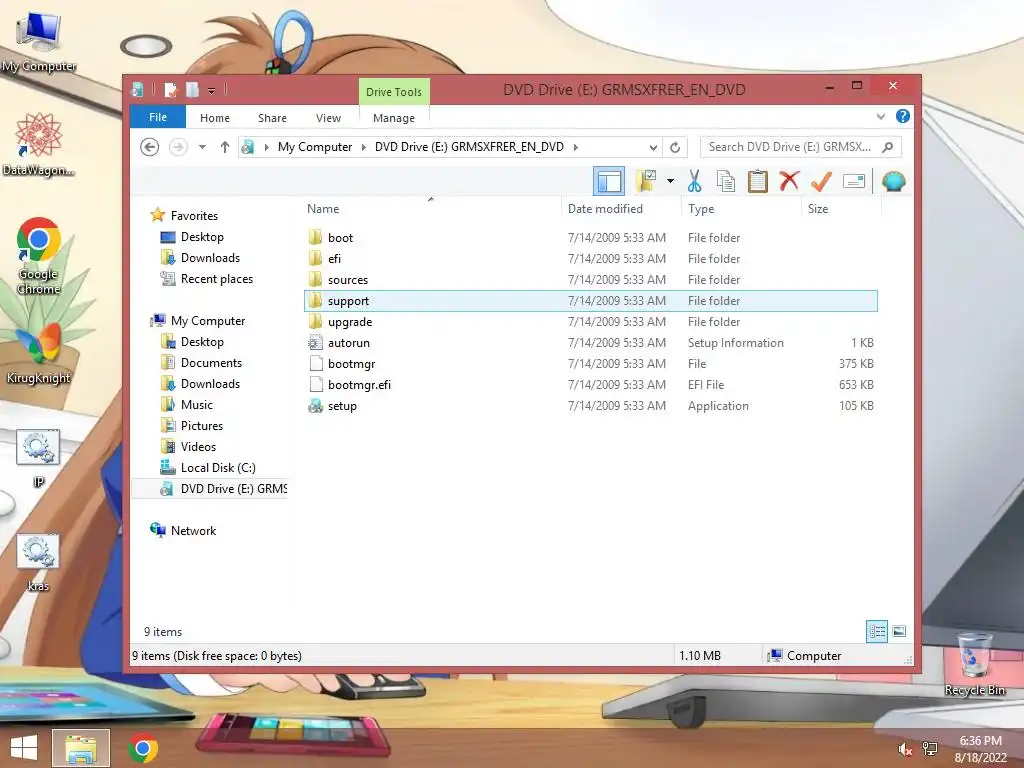Click the network tray icon

[x=930, y=749]
